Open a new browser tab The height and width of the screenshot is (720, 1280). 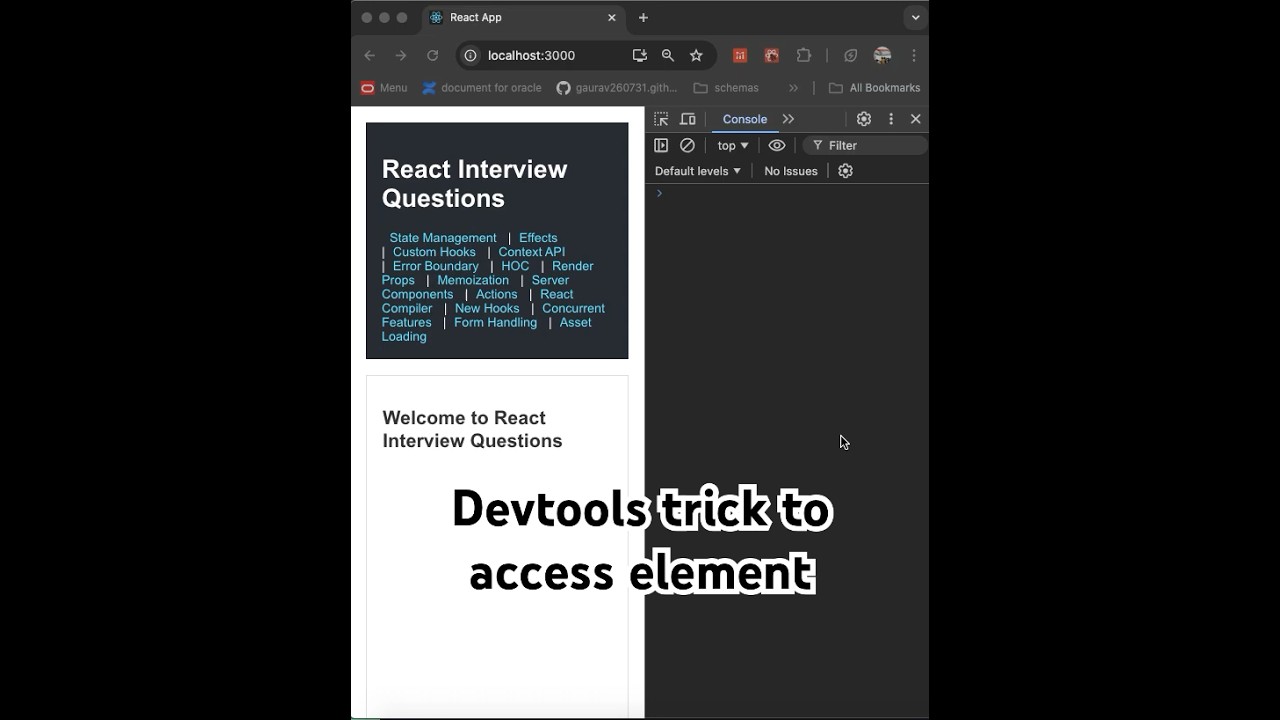pyautogui.click(x=643, y=18)
